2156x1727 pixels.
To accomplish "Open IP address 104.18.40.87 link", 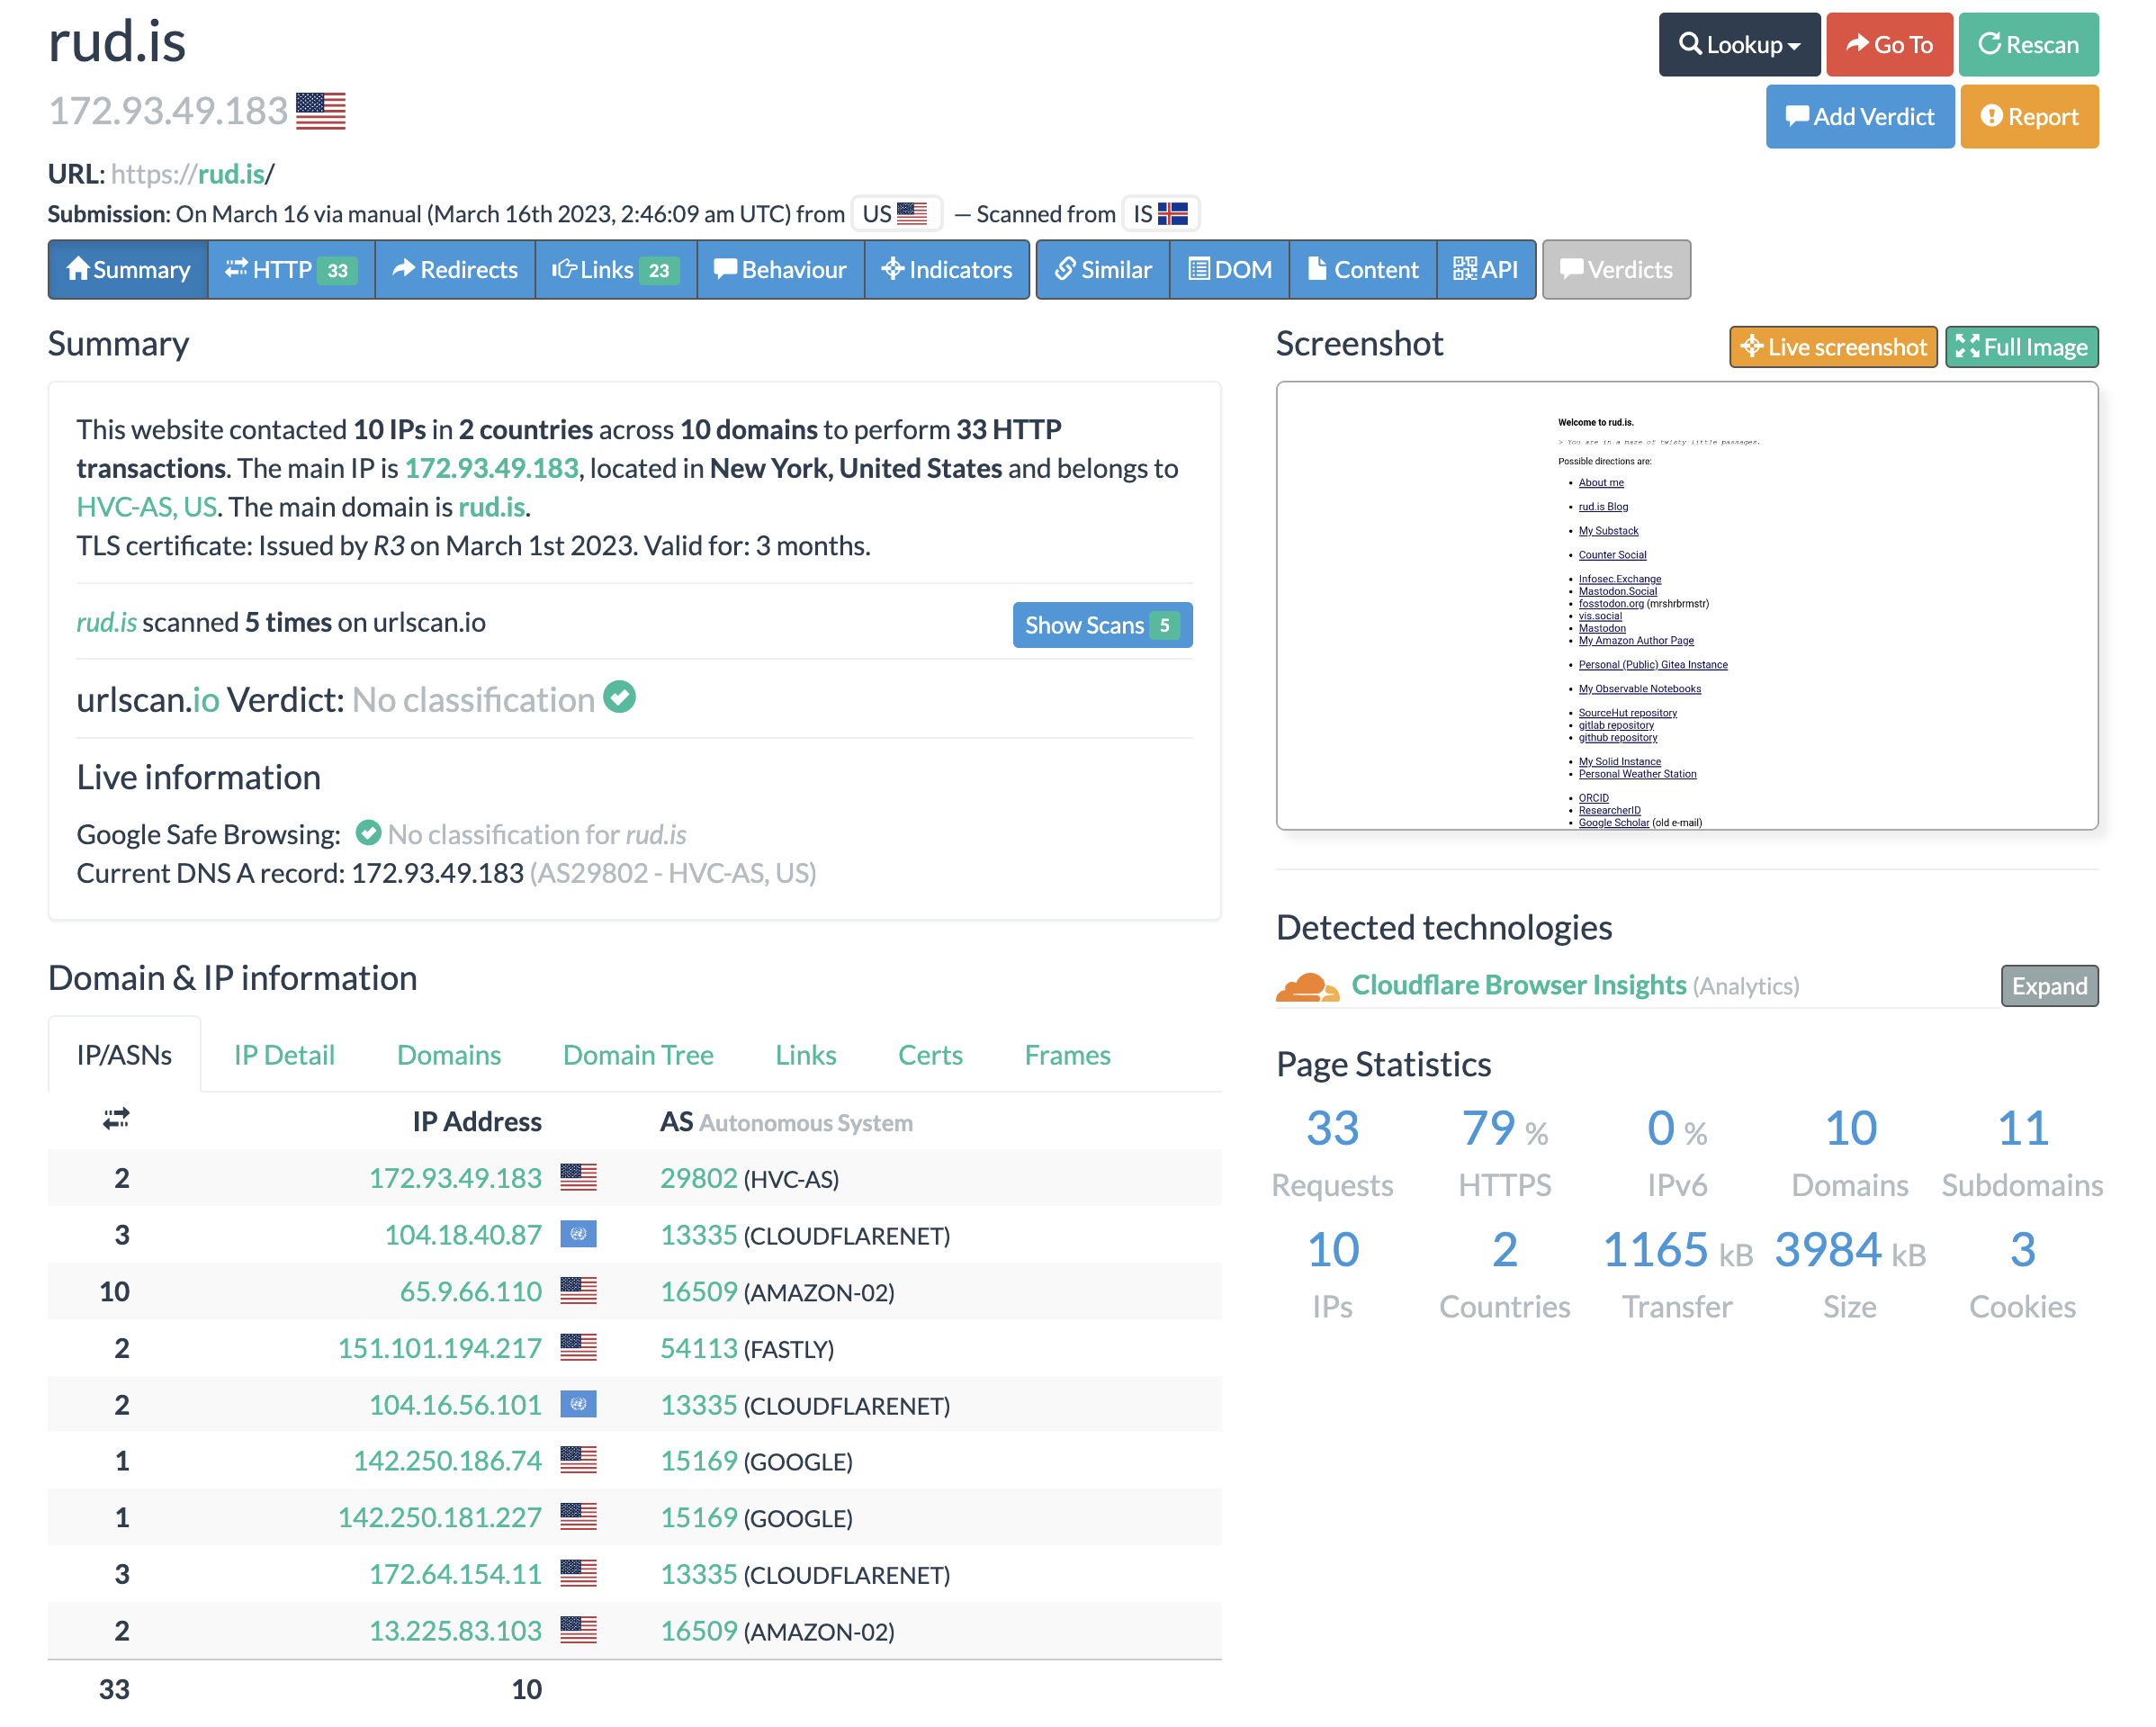I will [x=463, y=1235].
